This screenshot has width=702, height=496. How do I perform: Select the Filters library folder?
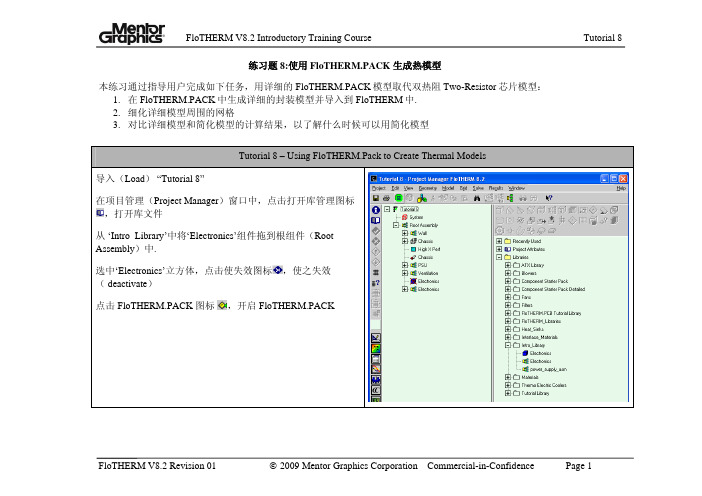point(527,305)
